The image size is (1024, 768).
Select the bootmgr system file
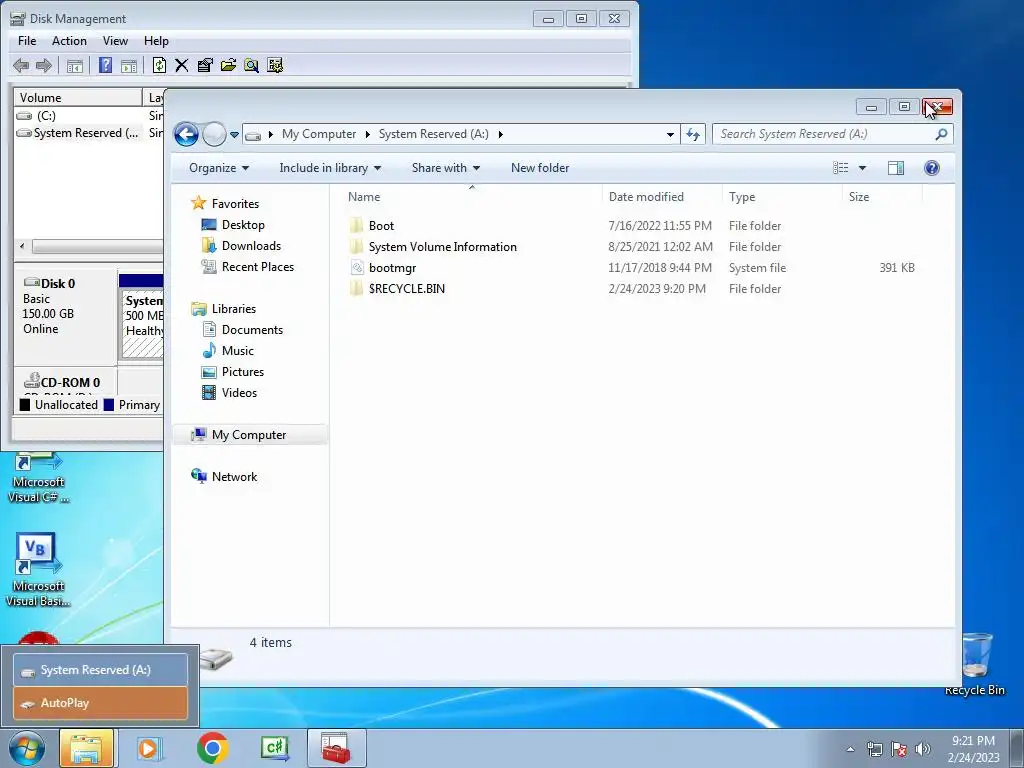(x=383, y=267)
